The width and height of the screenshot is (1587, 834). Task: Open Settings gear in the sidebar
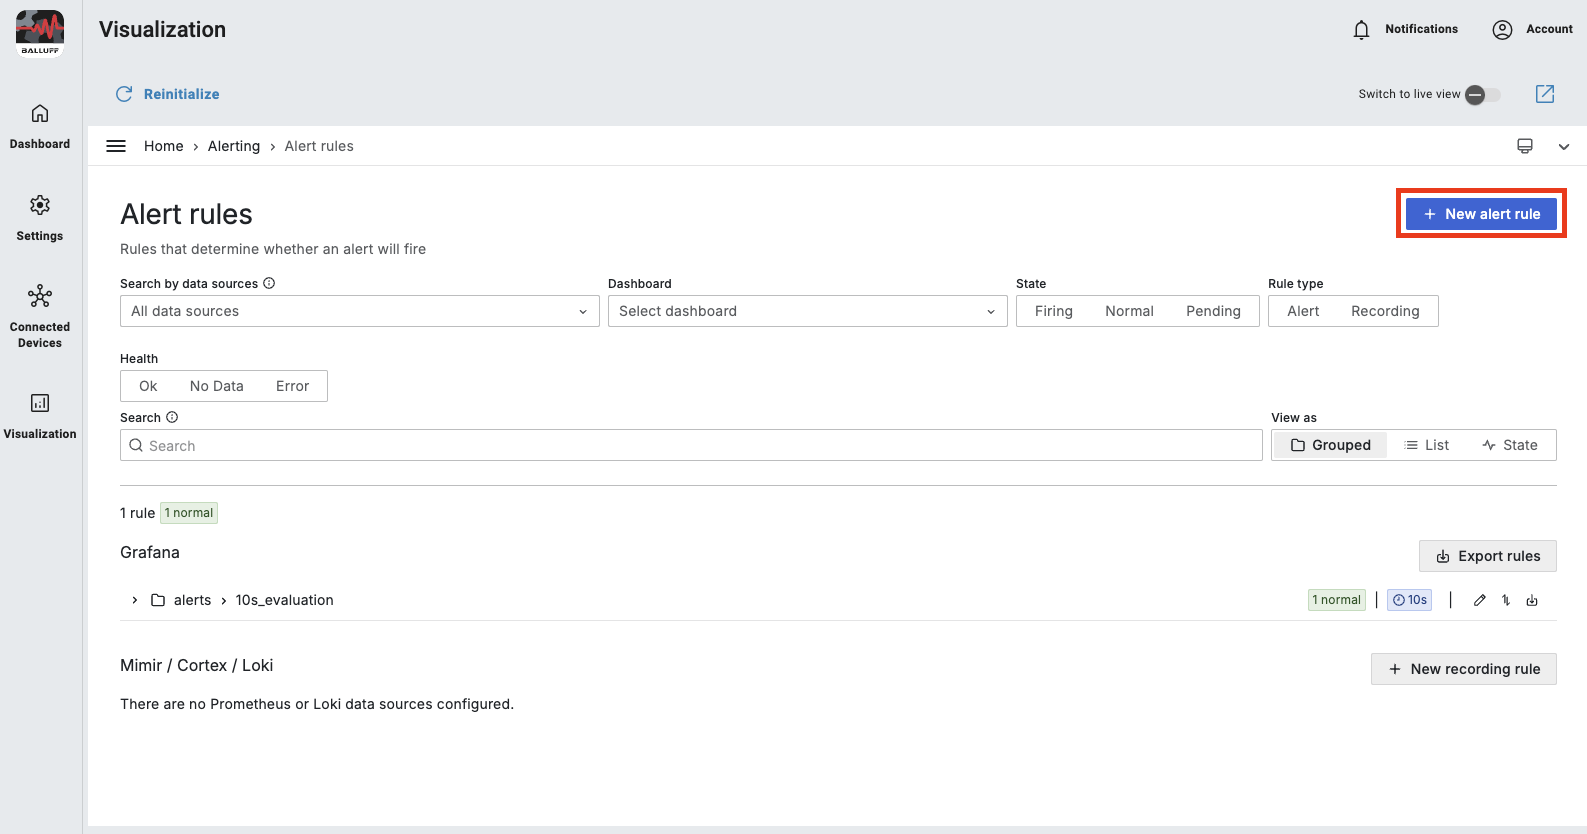[x=40, y=218]
